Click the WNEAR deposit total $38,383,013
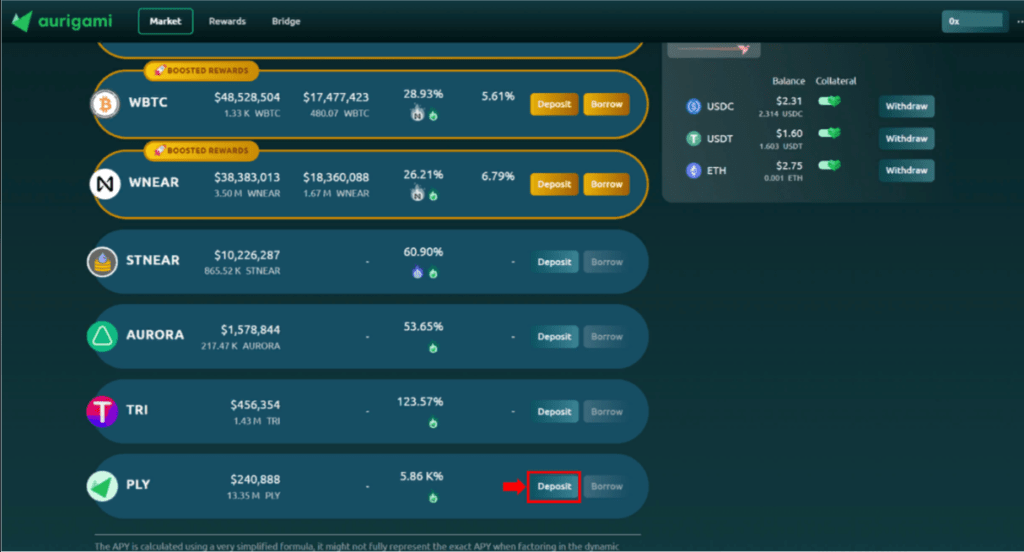This screenshot has width=1024, height=552. pos(247,177)
